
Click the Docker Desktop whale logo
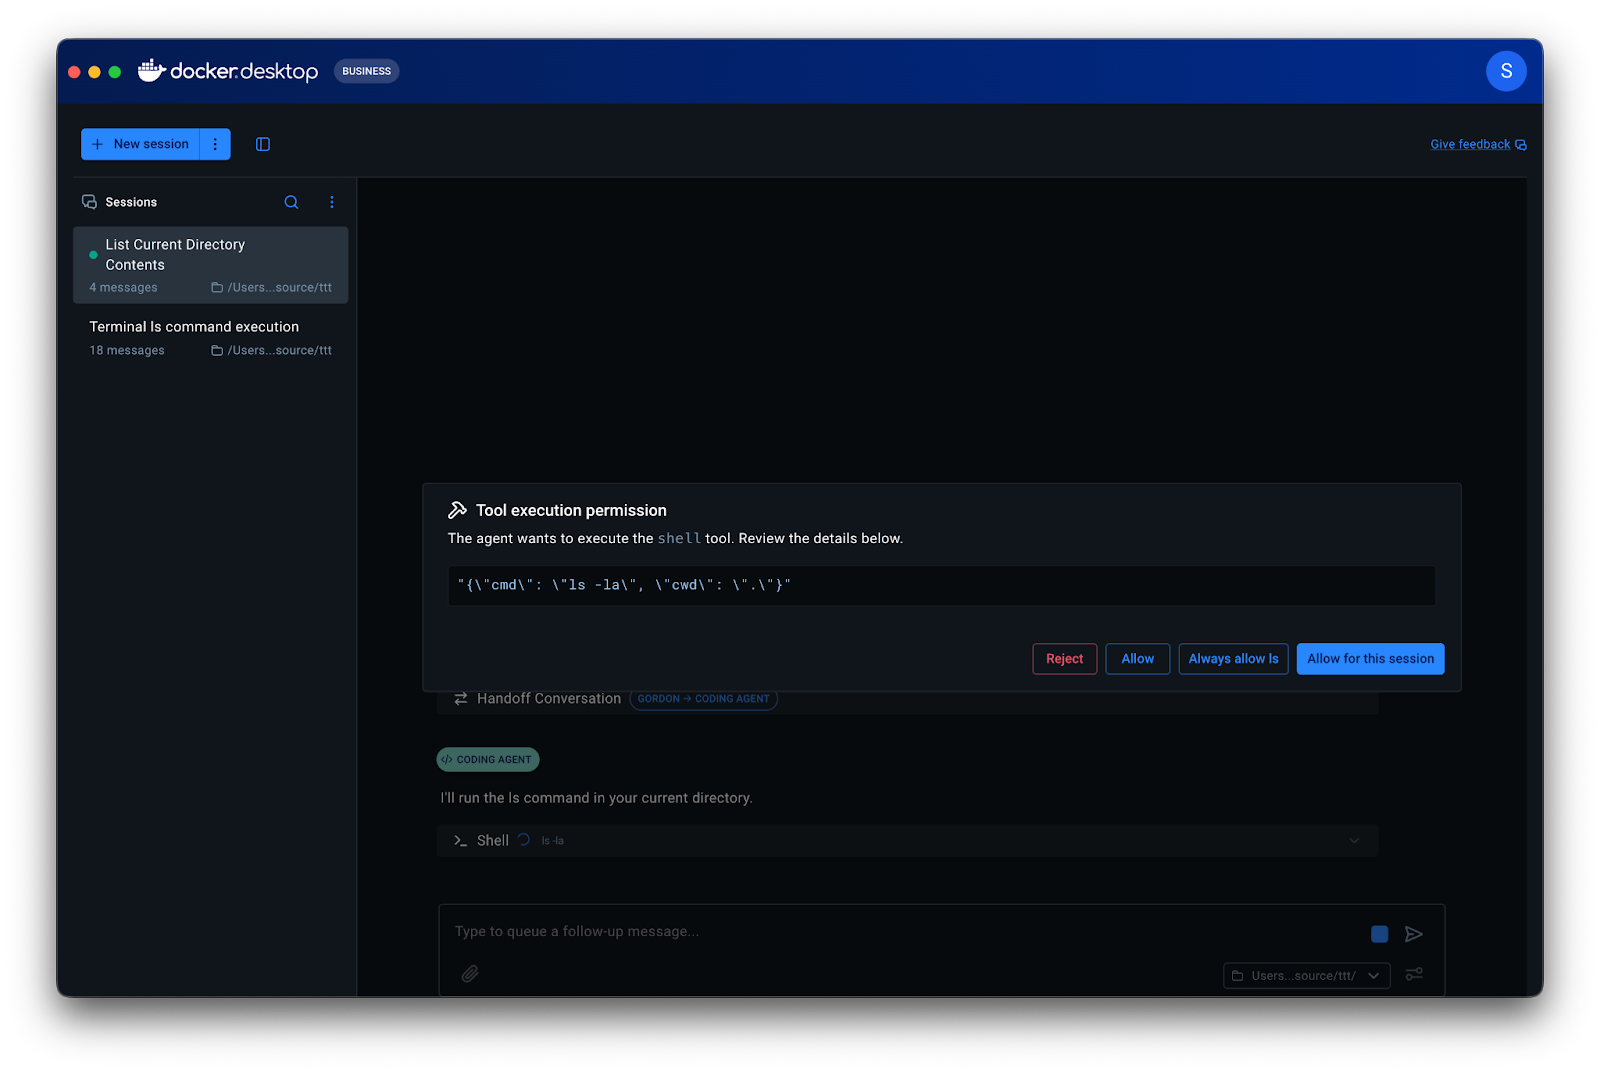151,71
